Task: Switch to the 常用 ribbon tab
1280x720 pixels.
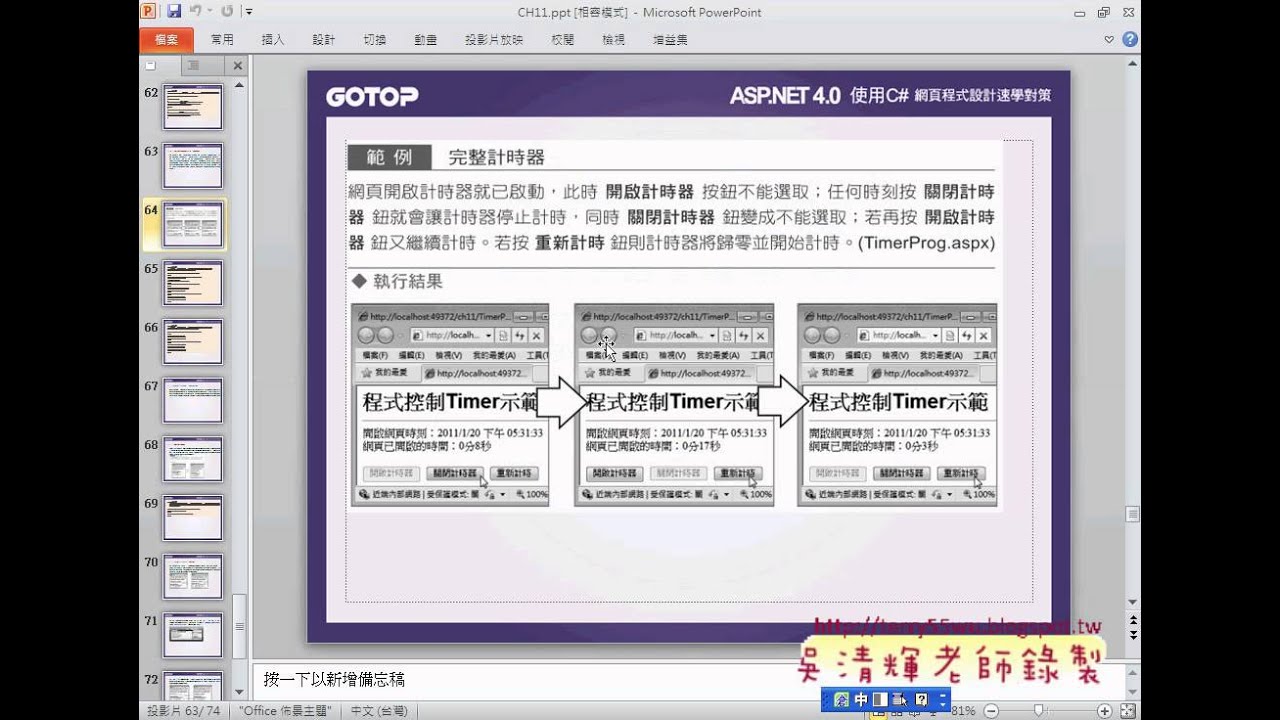Action: 222,40
